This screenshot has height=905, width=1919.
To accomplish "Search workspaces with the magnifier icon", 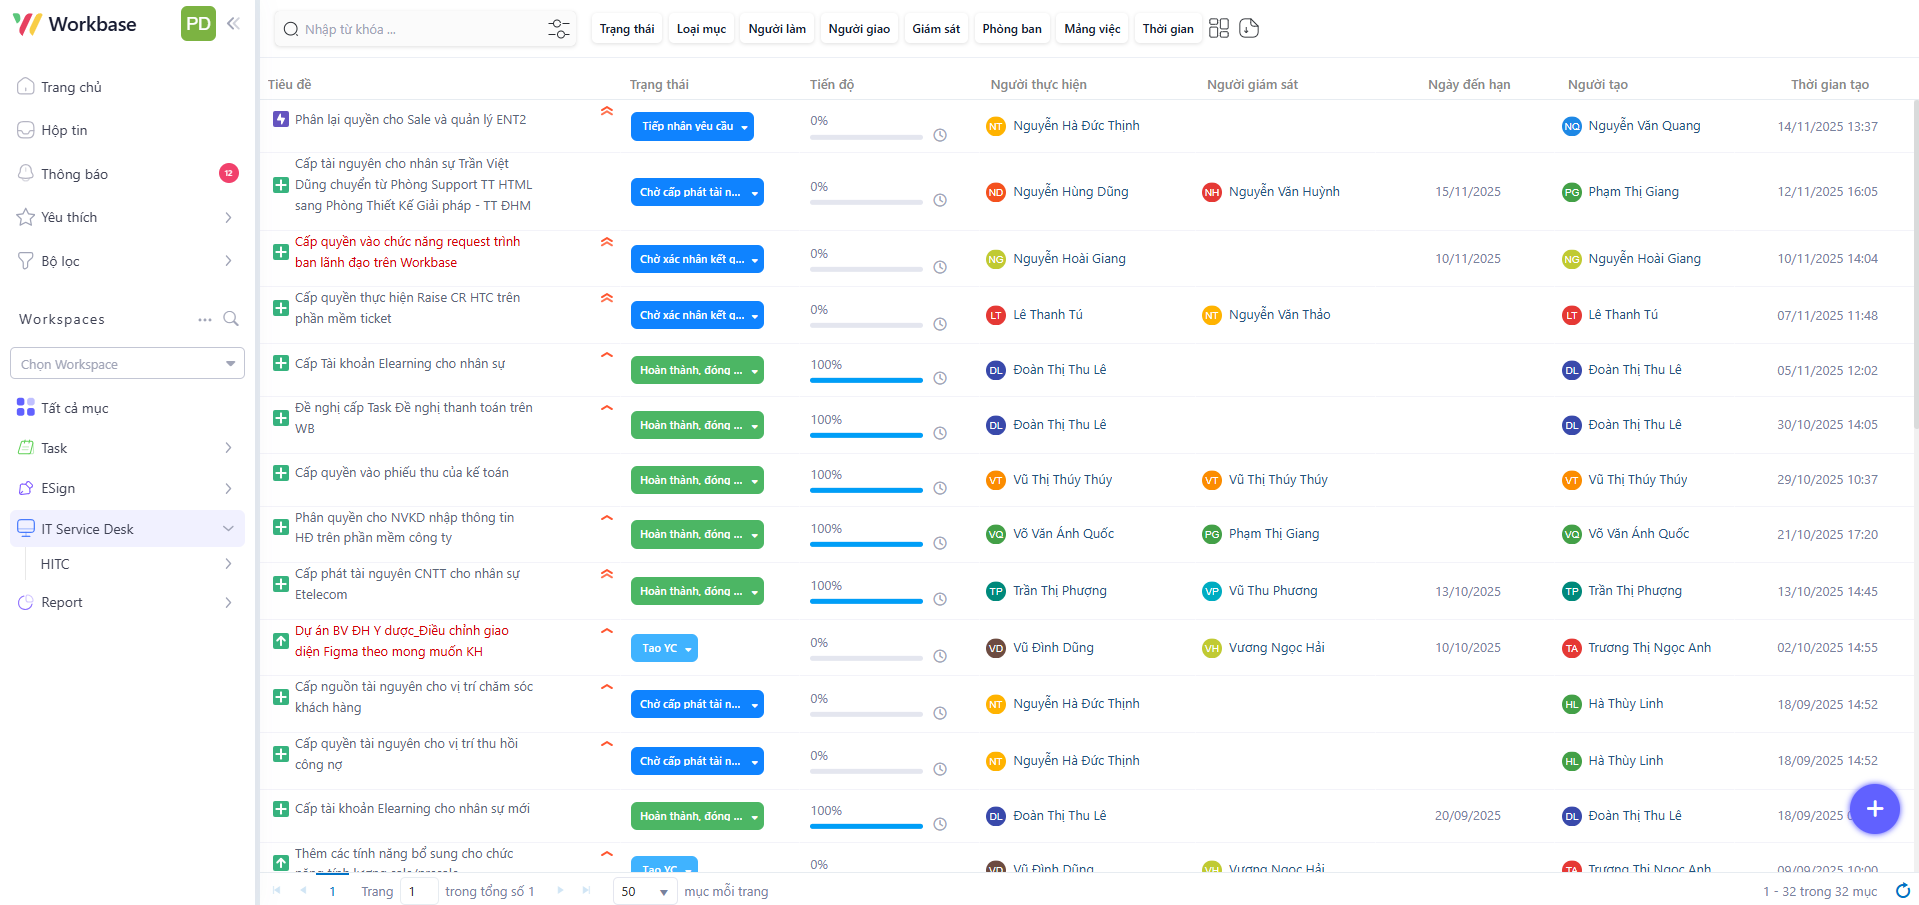I will (x=231, y=319).
